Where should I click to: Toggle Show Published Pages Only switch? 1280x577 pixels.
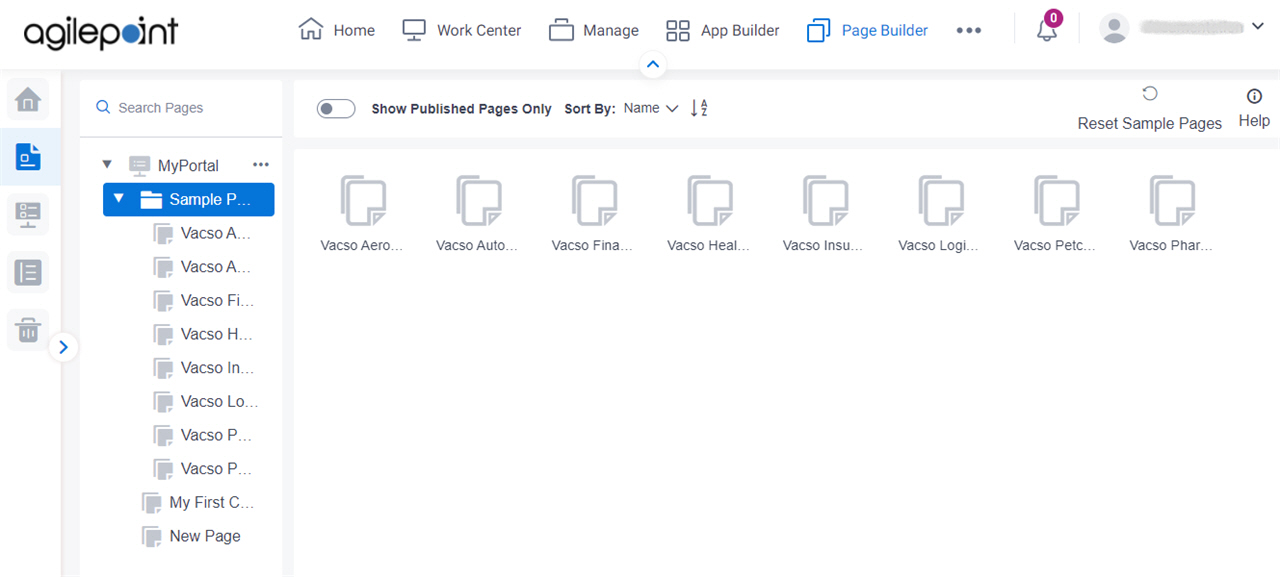point(336,108)
